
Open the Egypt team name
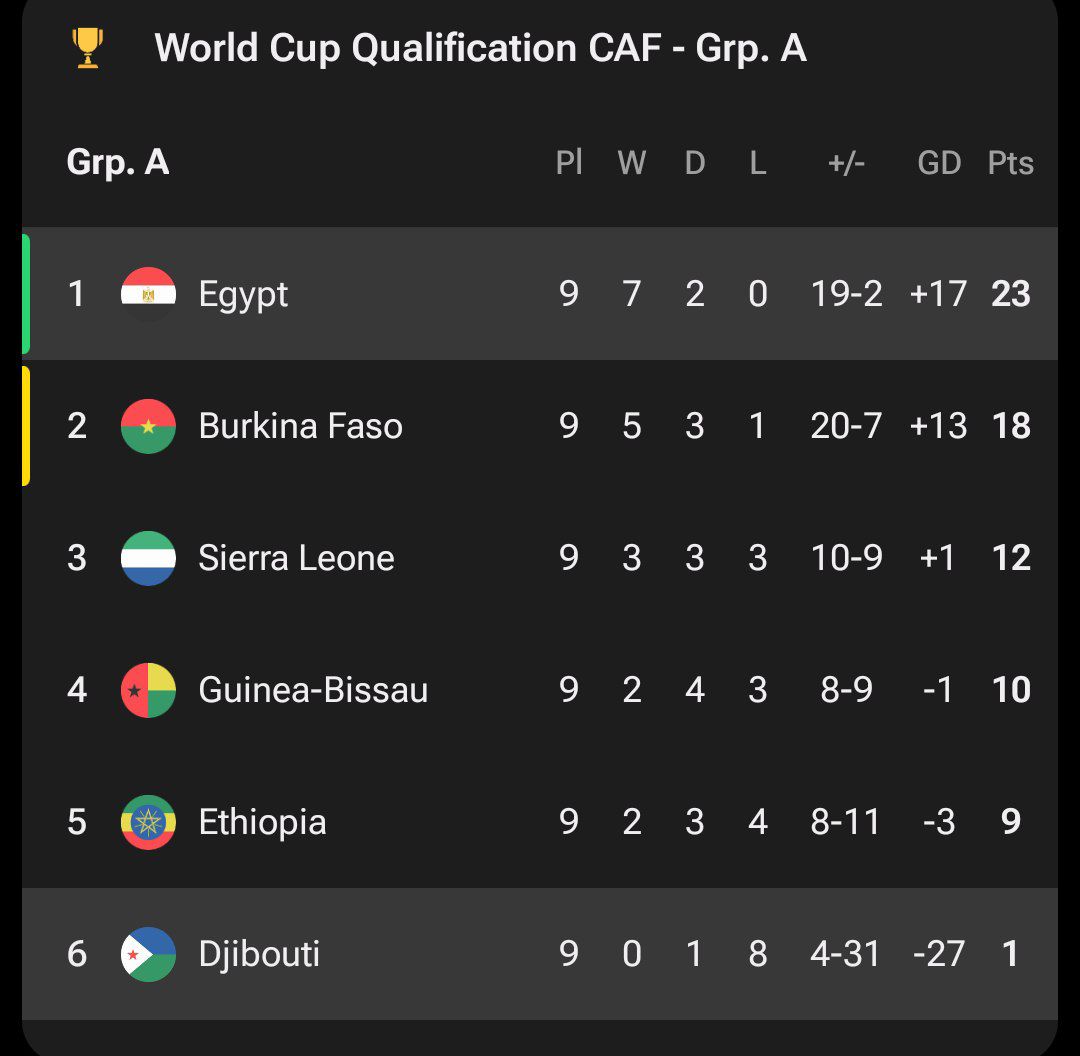point(243,294)
